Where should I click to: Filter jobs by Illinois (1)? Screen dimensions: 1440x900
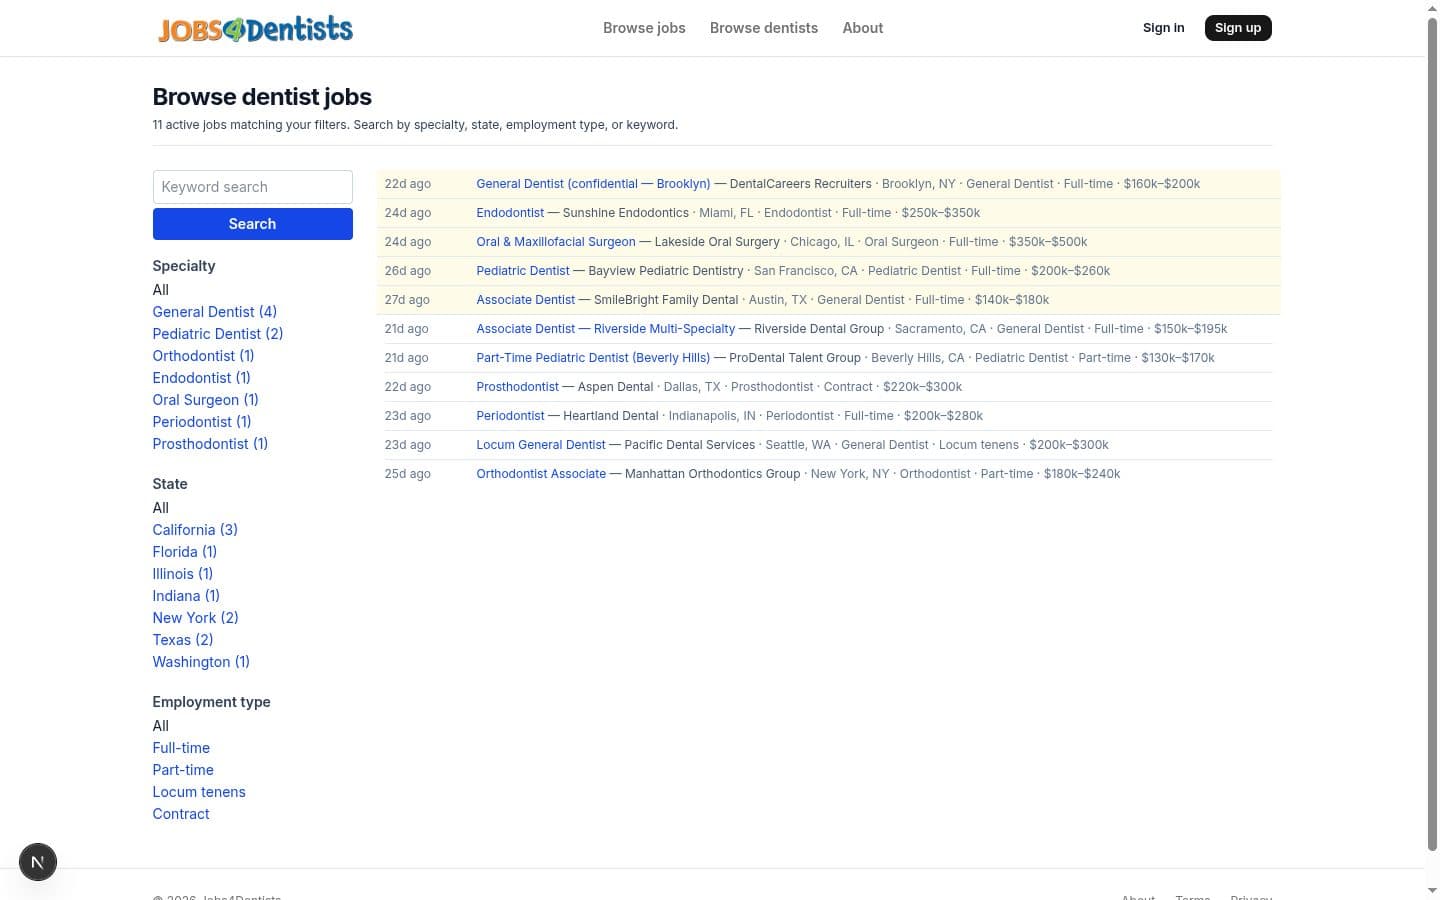pyautogui.click(x=183, y=574)
